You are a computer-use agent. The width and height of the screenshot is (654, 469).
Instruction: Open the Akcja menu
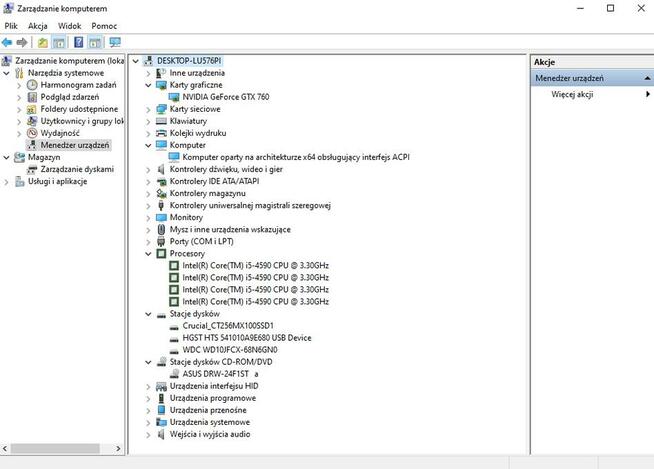38,26
